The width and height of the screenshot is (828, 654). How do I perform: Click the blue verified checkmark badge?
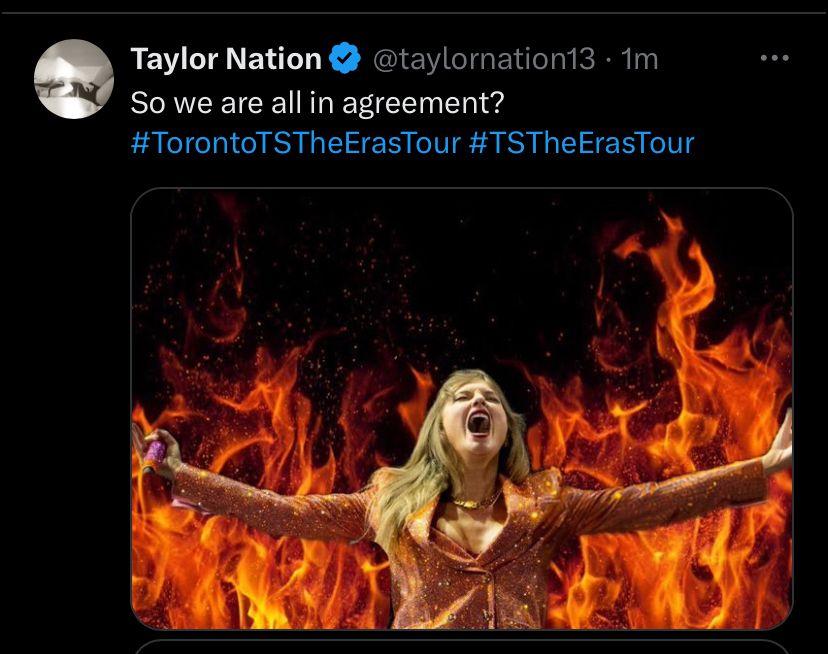point(346,60)
